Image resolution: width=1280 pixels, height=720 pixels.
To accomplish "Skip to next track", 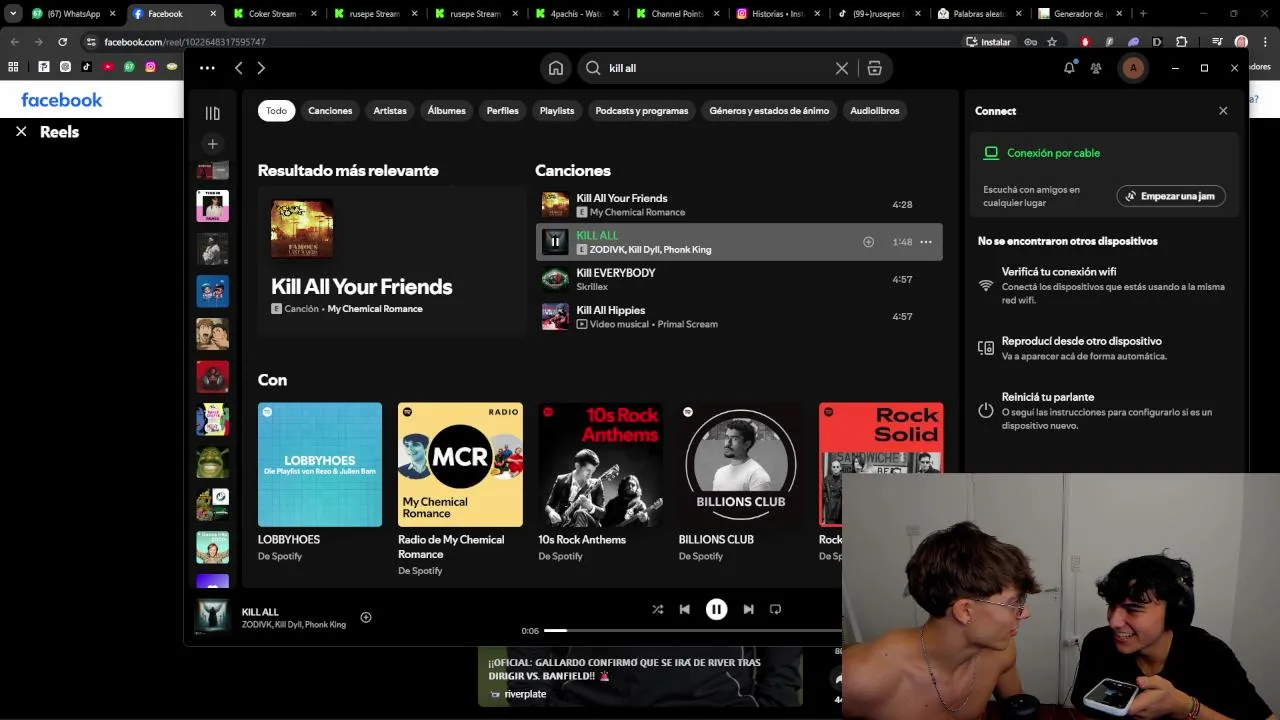I will tap(748, 609).
